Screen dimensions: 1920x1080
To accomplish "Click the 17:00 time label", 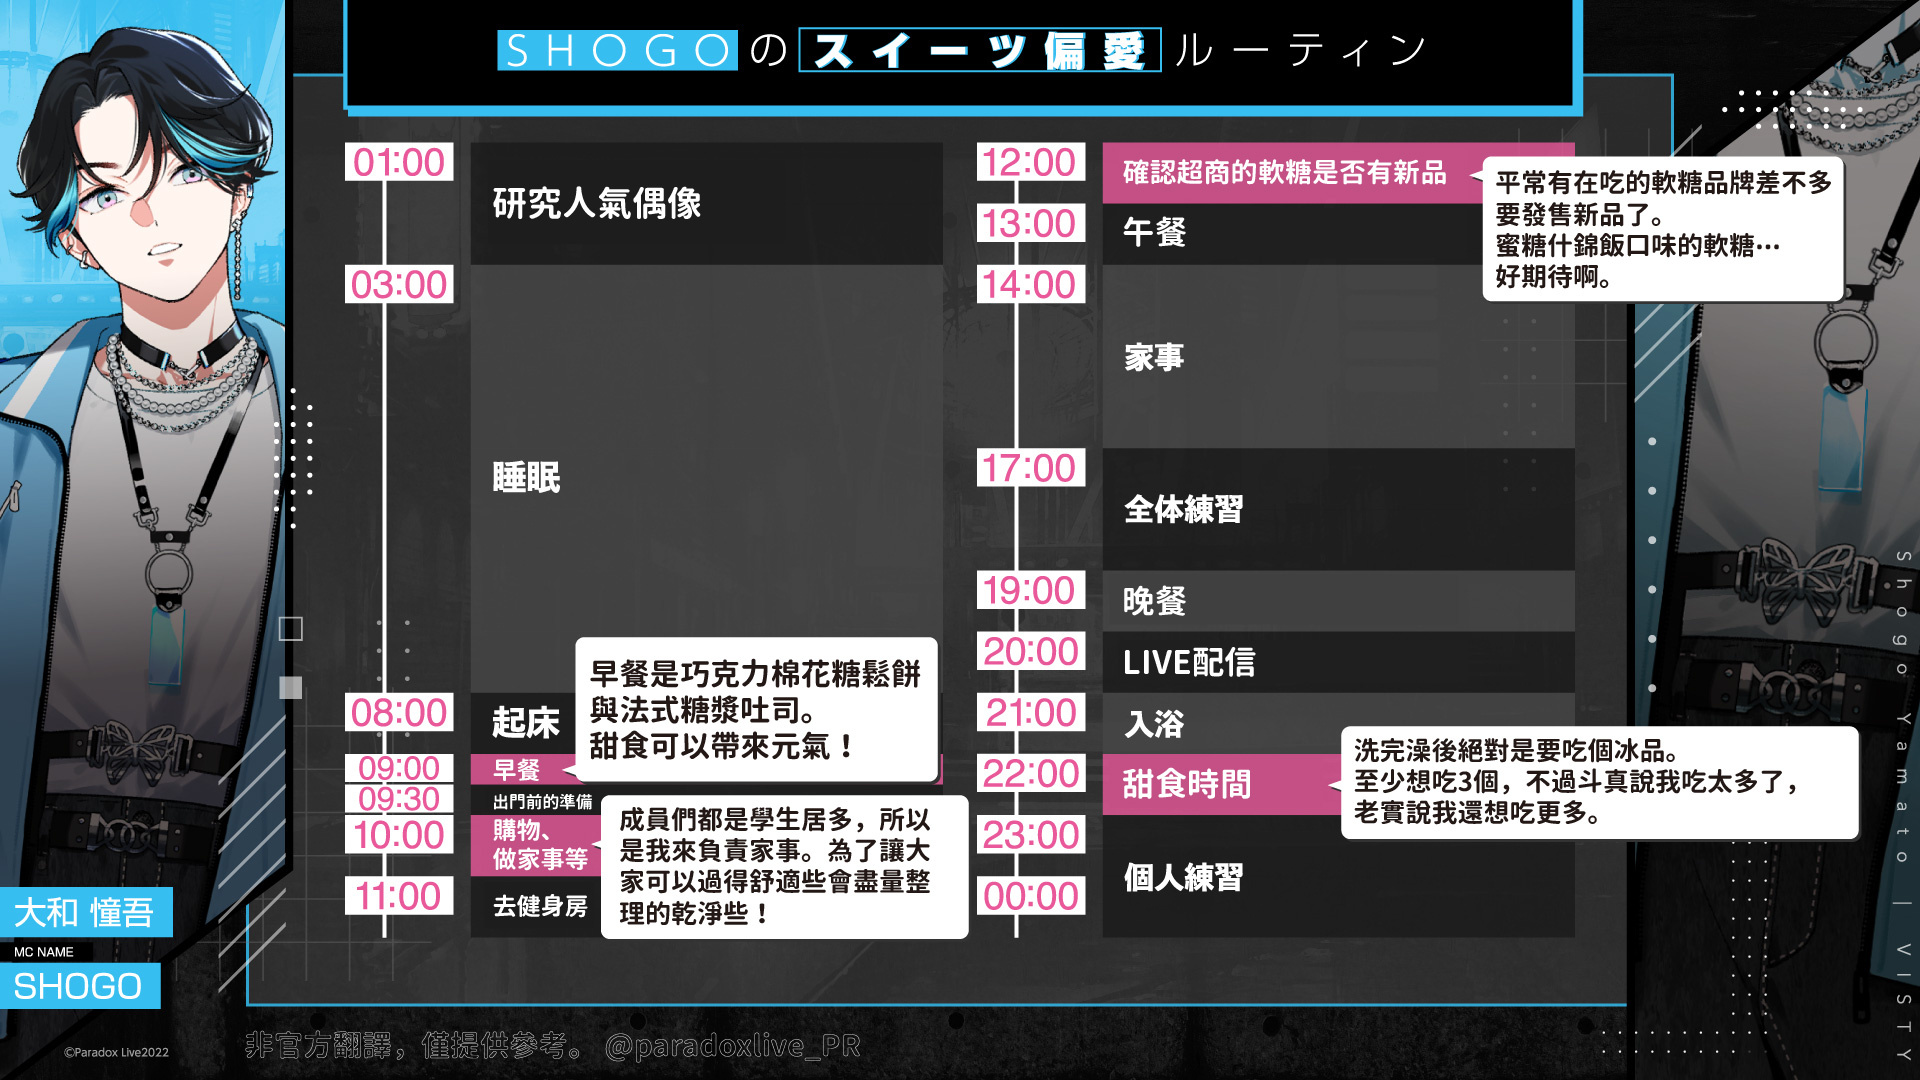I will point(1031,468).
